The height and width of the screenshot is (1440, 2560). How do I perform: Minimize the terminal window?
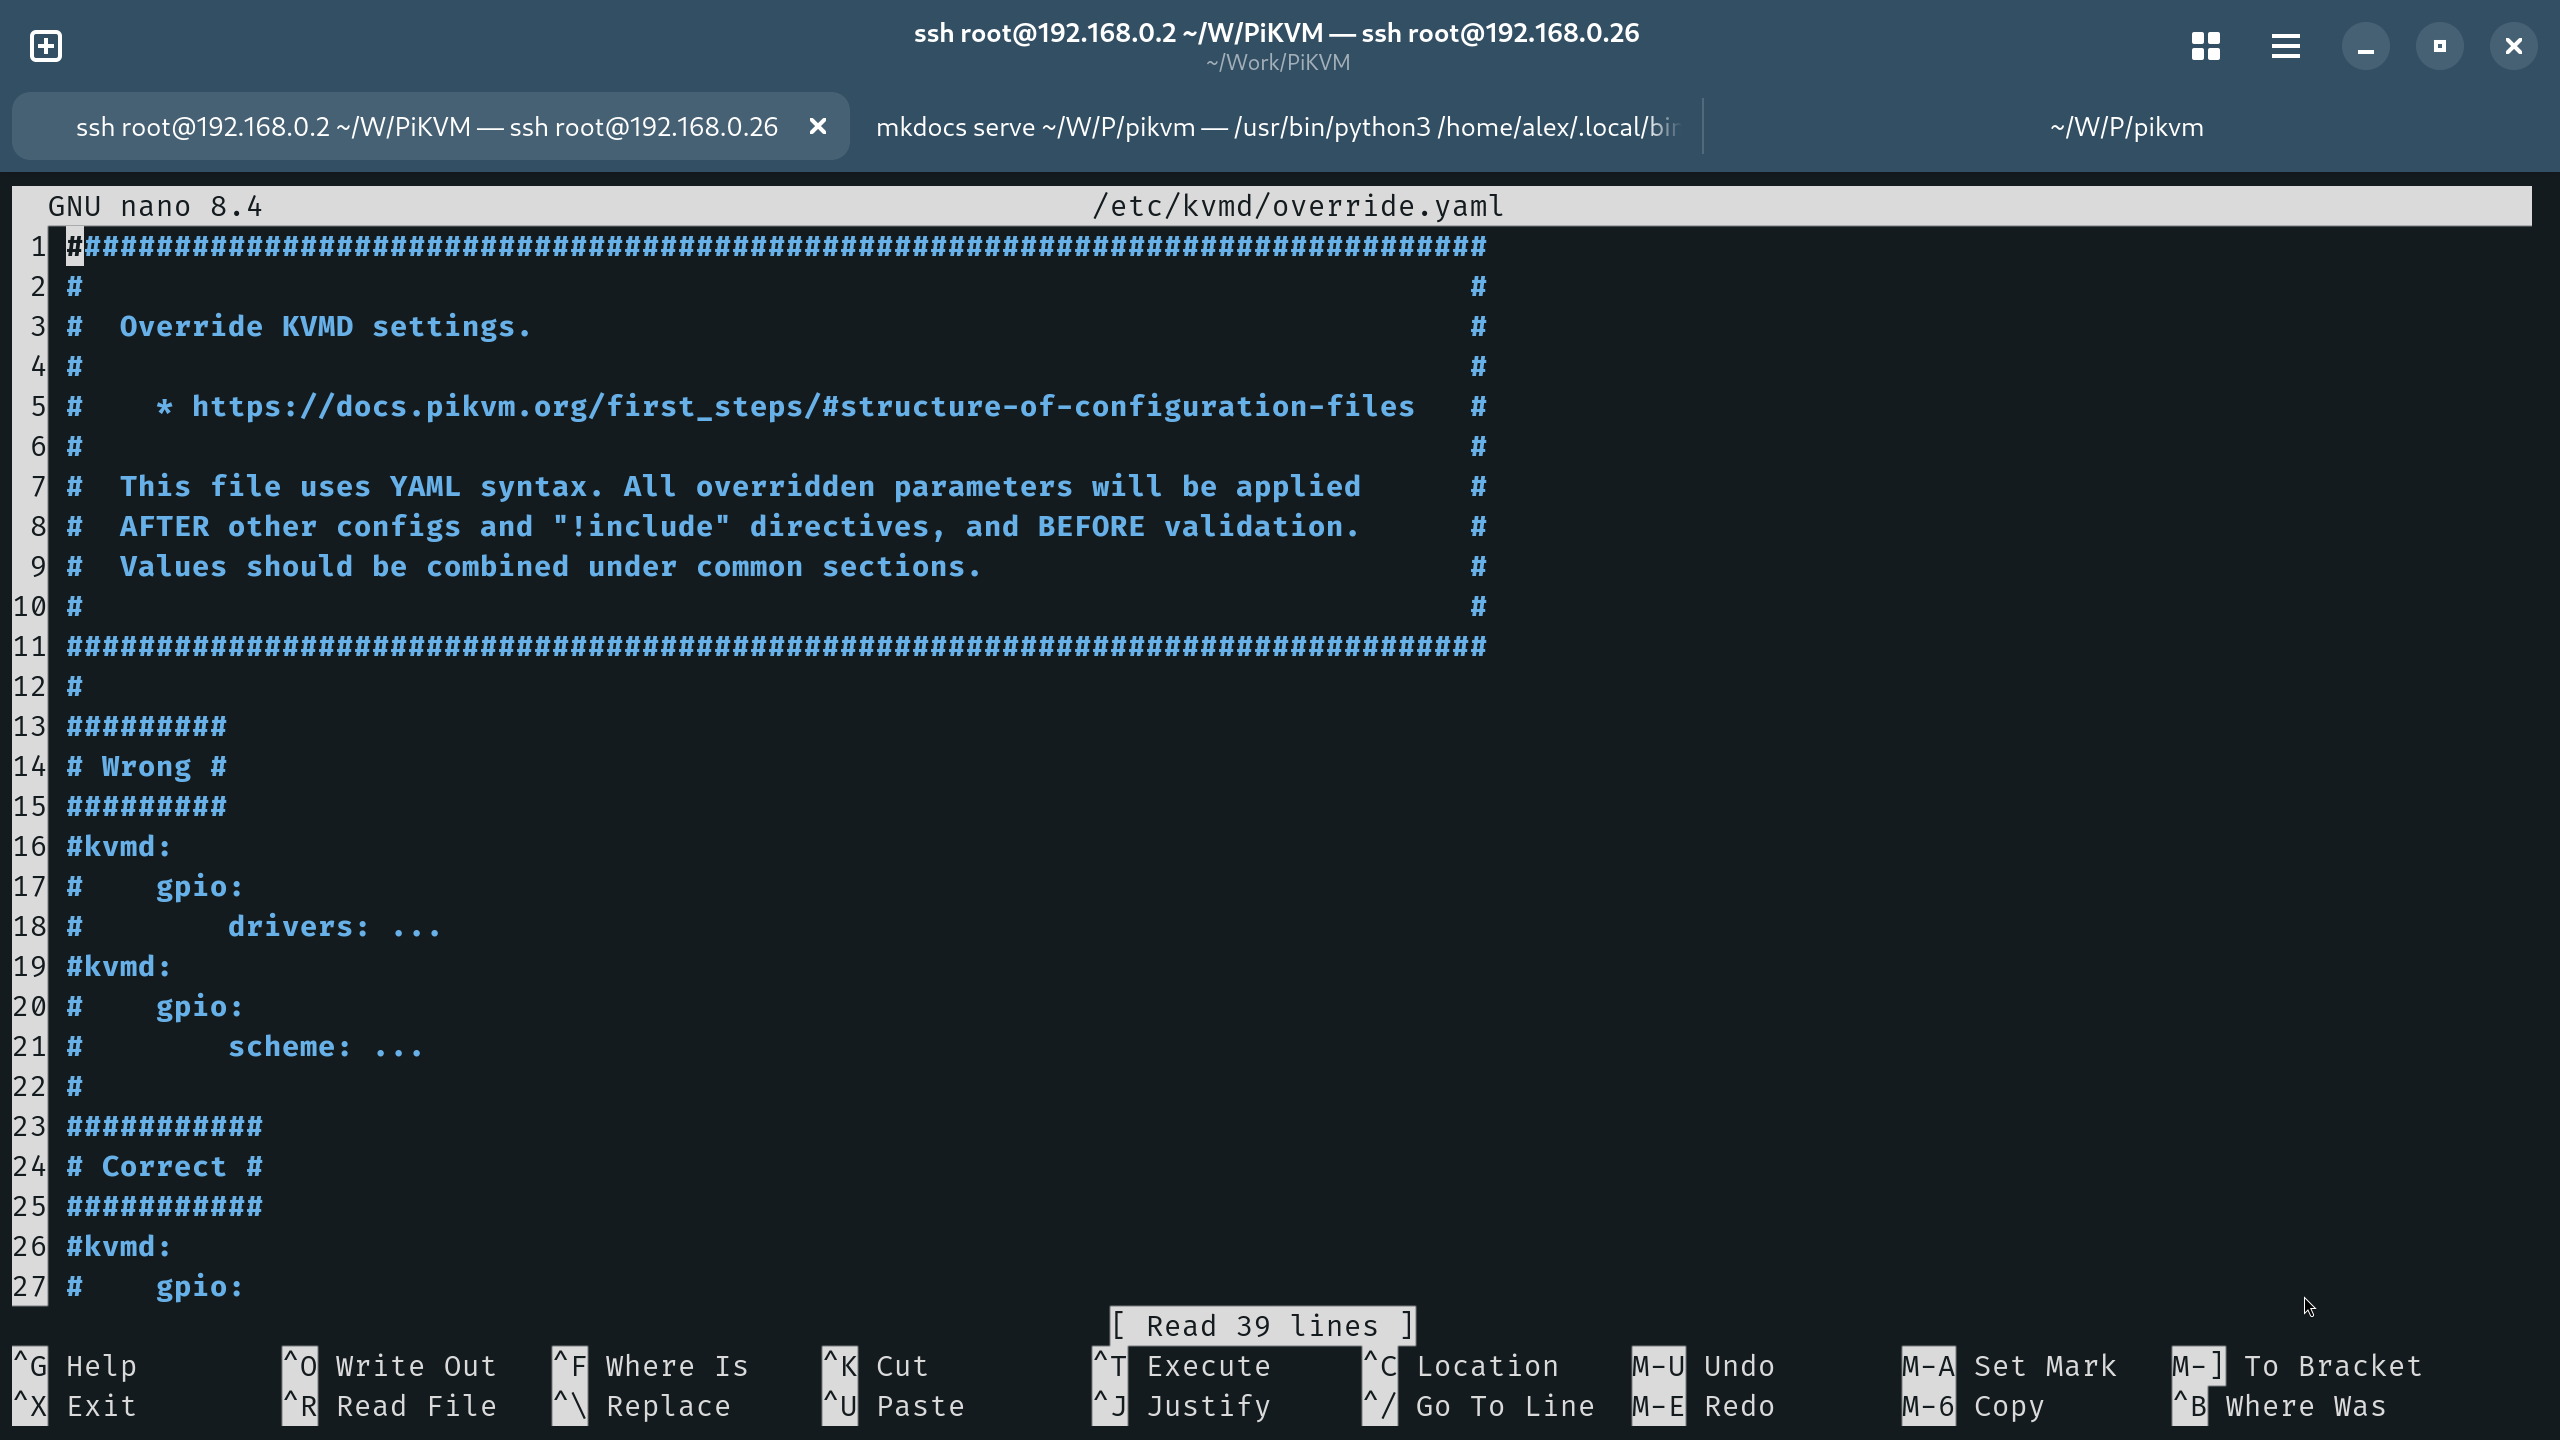click(x=2365, y=46)
